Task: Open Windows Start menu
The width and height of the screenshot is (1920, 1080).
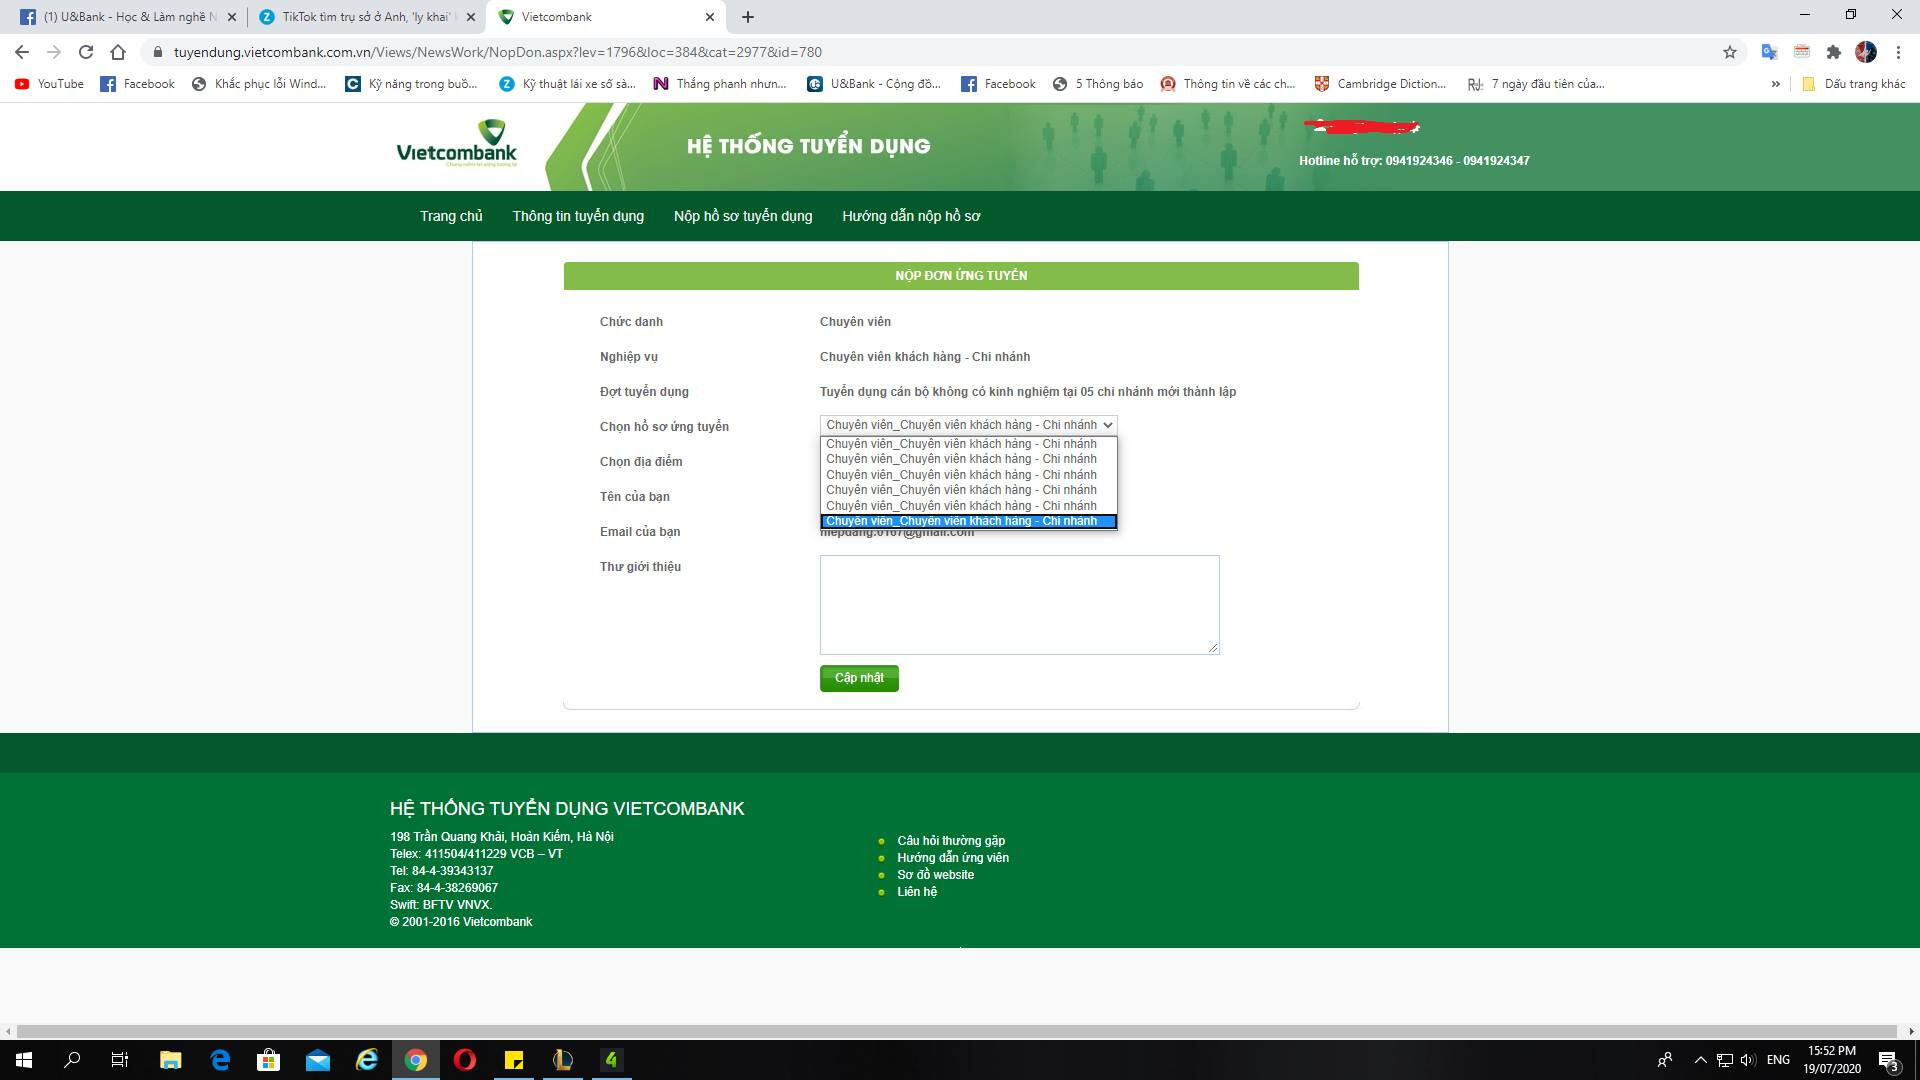Action: (24, 1060)
